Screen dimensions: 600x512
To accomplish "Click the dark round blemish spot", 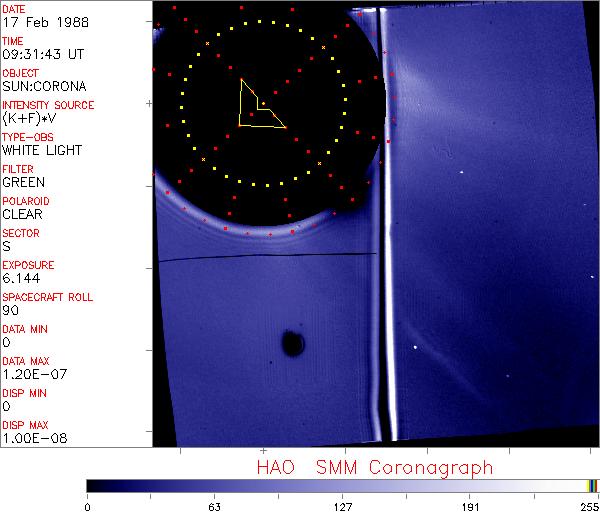I will coord(293,344).
